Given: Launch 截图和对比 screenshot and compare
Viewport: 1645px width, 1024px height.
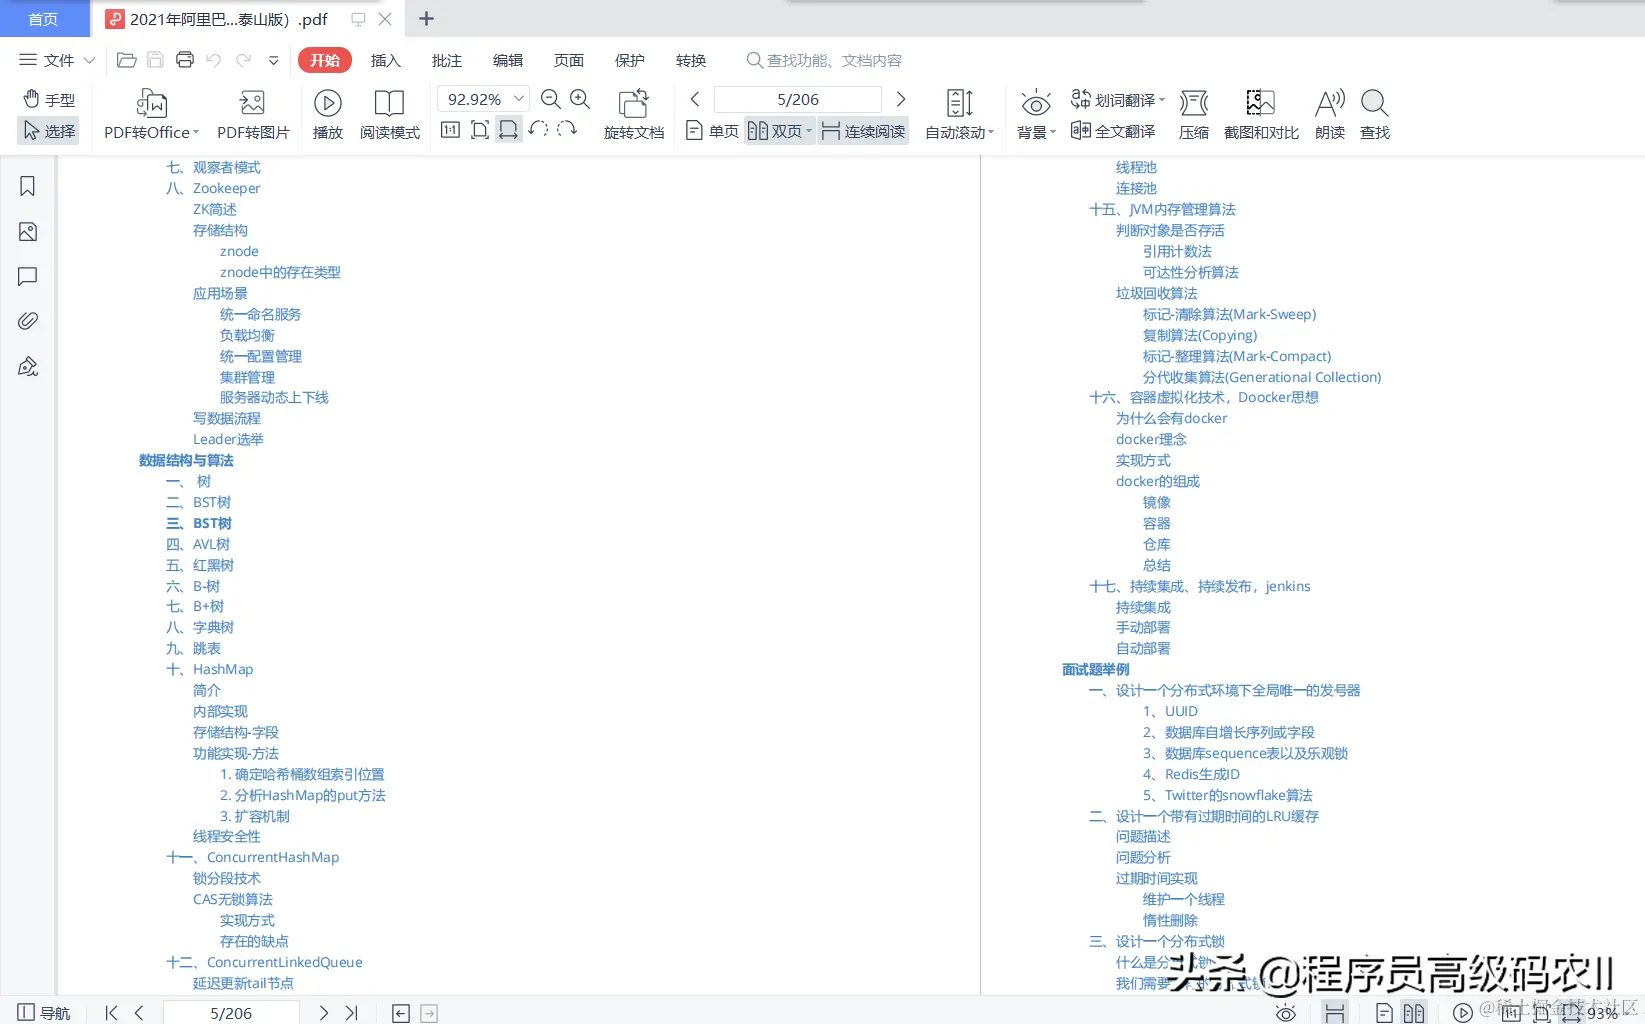Looking at the screenshot, I should [x=1260, y=113].
